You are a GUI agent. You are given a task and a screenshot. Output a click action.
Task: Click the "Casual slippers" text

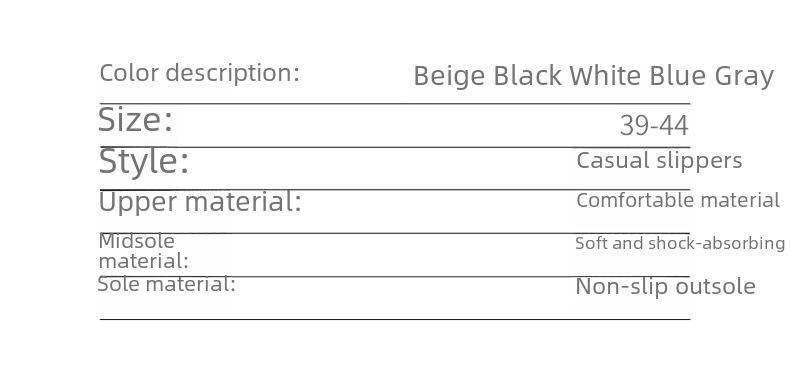pyautogui.click(x=659, y=161)
